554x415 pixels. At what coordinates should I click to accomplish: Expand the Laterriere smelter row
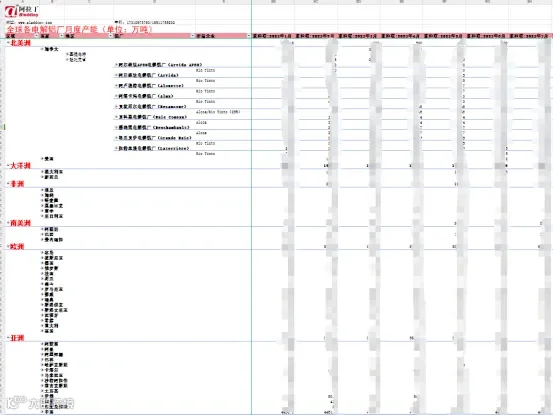pyautogui.click(x=116, y=148)
